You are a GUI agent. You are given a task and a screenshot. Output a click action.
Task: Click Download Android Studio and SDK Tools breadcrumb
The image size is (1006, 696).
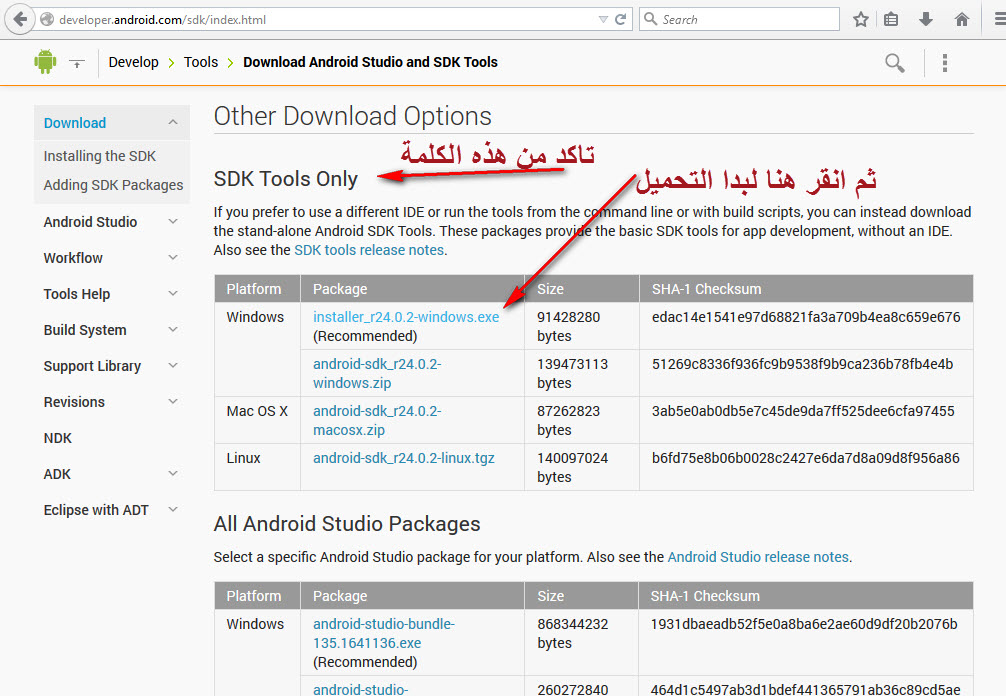point(370,62)
